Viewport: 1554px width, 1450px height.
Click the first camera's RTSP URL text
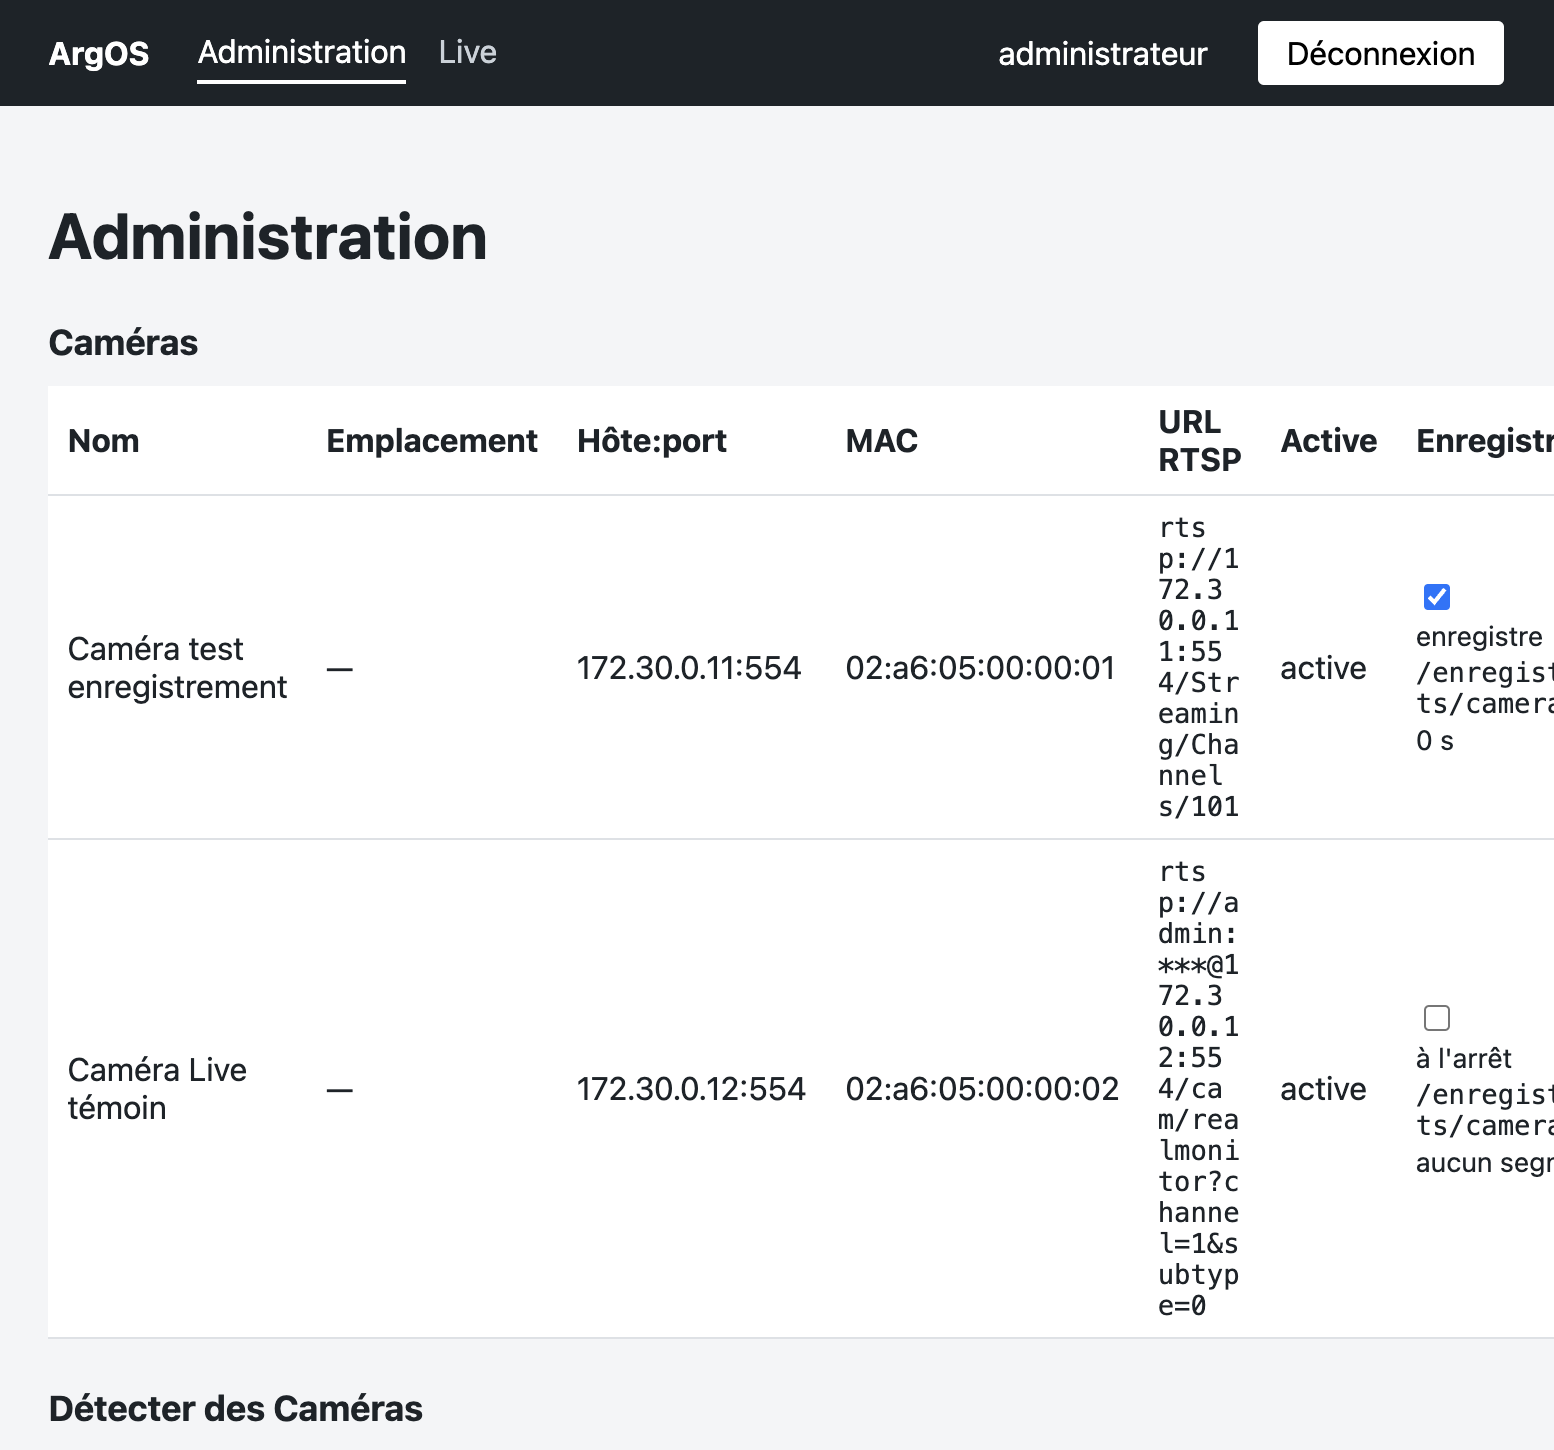1198,667
